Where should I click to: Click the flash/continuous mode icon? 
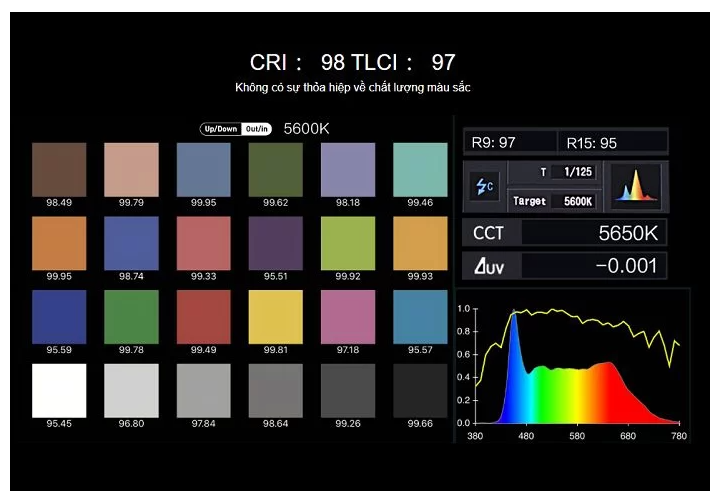(482, 186)
